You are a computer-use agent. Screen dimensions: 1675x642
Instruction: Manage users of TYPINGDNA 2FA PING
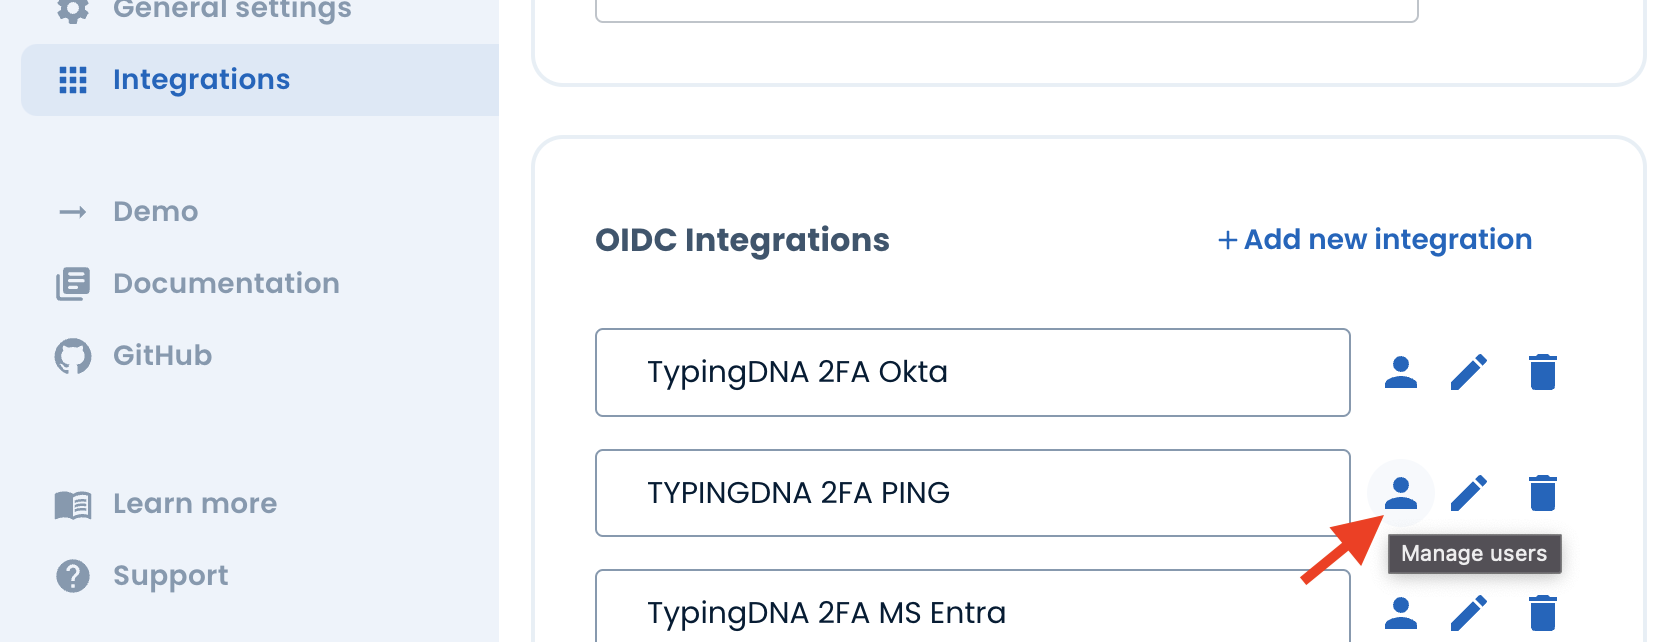pos(1400,493)
